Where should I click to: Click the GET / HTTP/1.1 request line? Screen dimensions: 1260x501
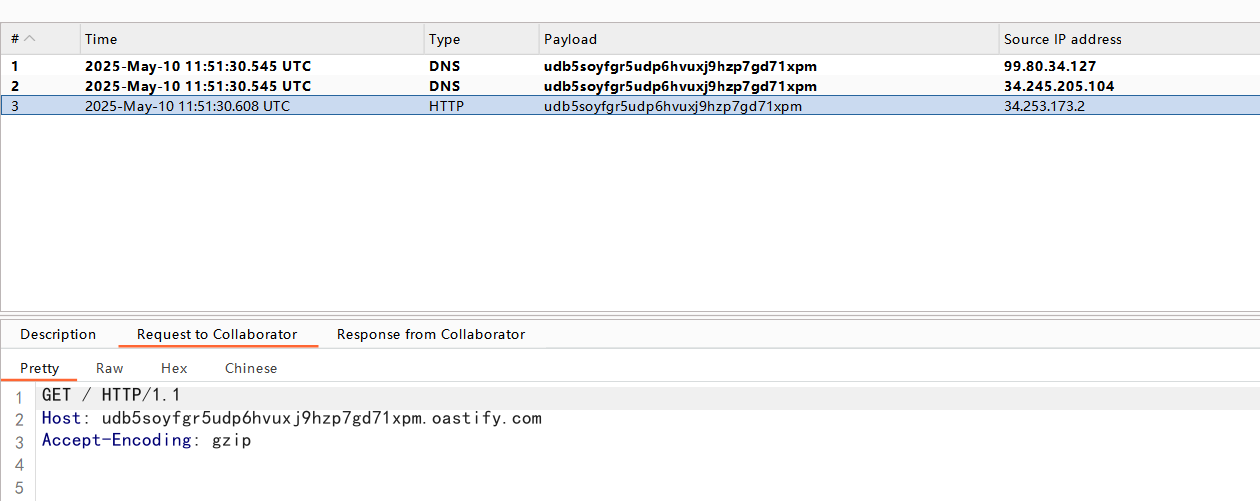(x=111, y=396)
